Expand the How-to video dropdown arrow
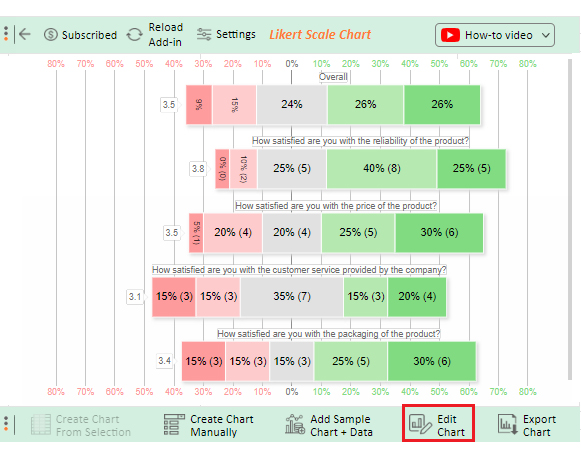 [x=545, y=35]
